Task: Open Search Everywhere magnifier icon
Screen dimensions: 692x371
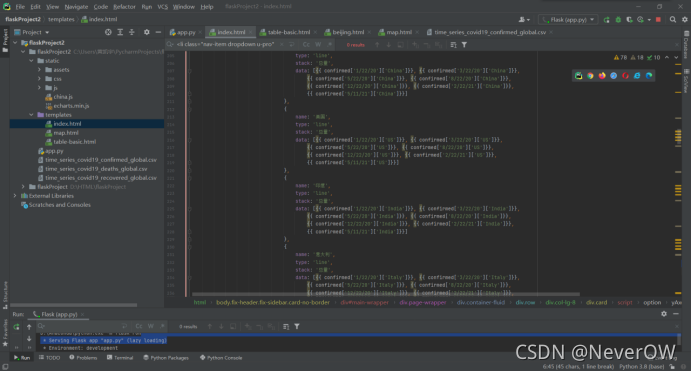Action: click(673, 20)
